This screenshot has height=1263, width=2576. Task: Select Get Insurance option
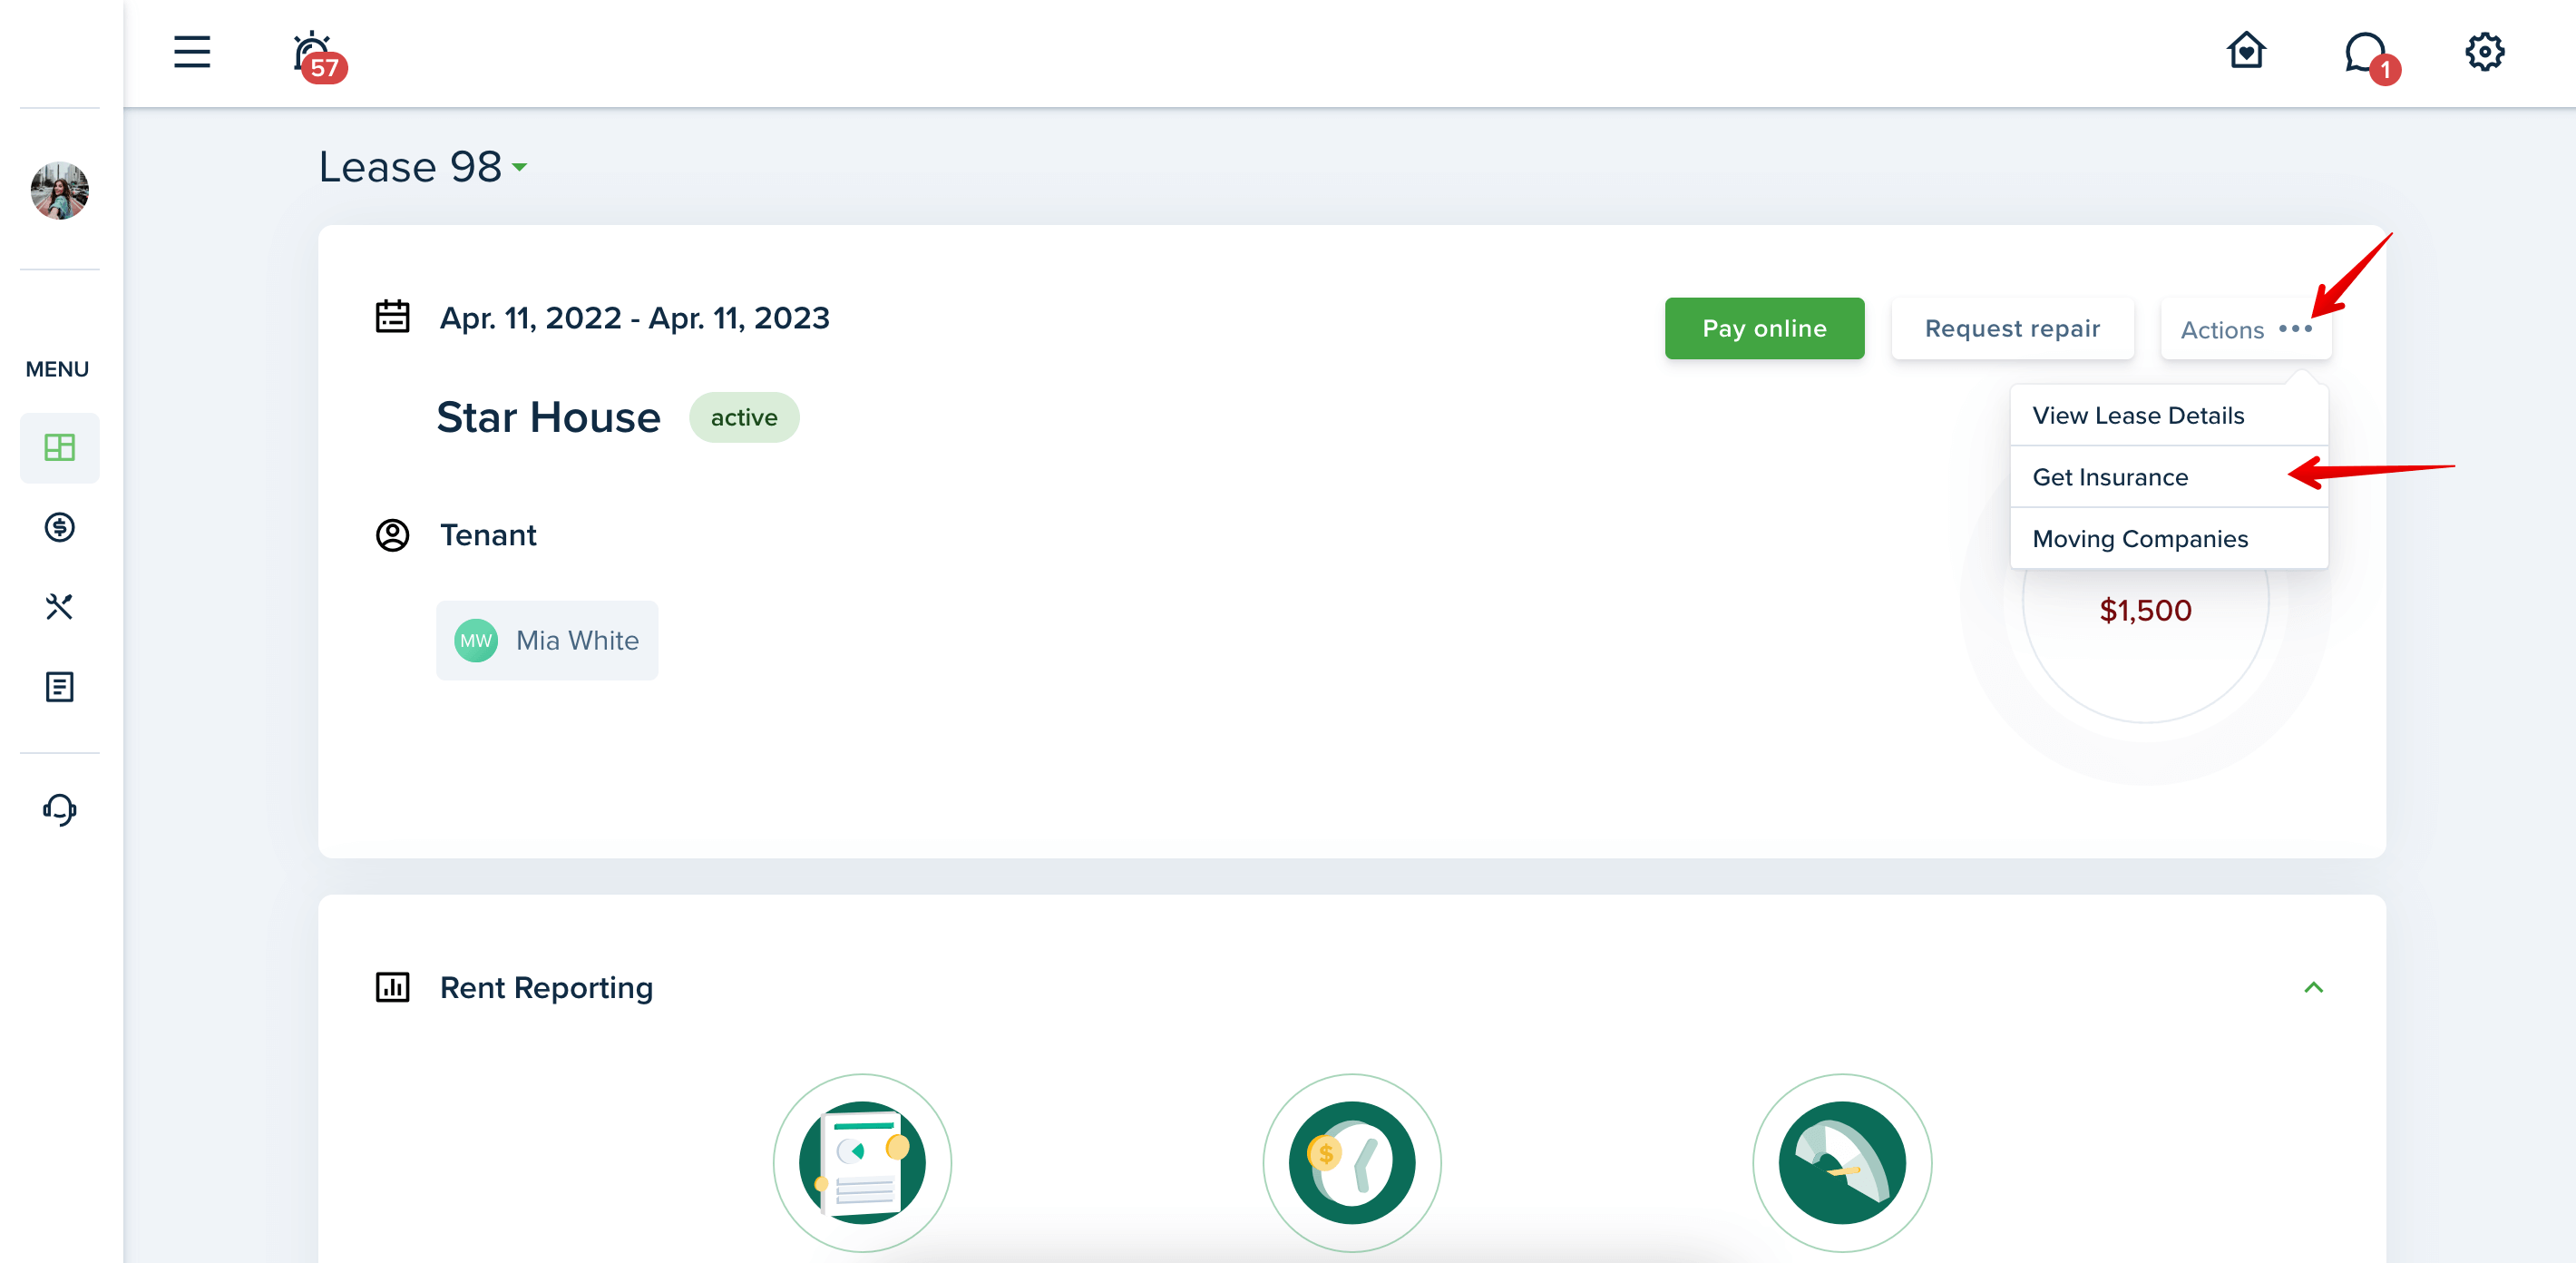[2169, 477]
